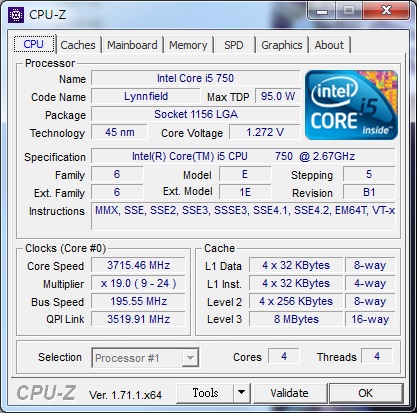
Task: Click the L1 Data value '4 x 32 KBytes'
Action: pos(296,265)
